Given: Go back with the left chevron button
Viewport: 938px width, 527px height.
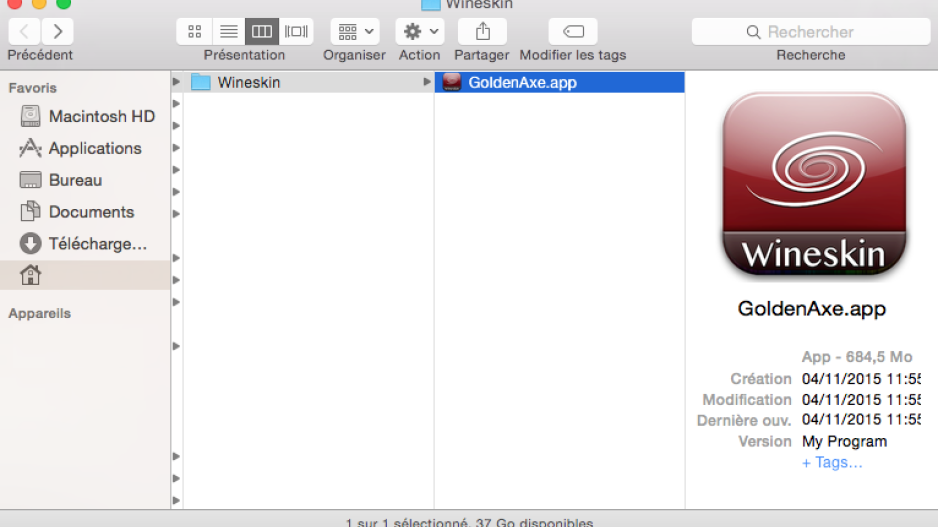Looking at the screenshot, I should tap(25, 31).
